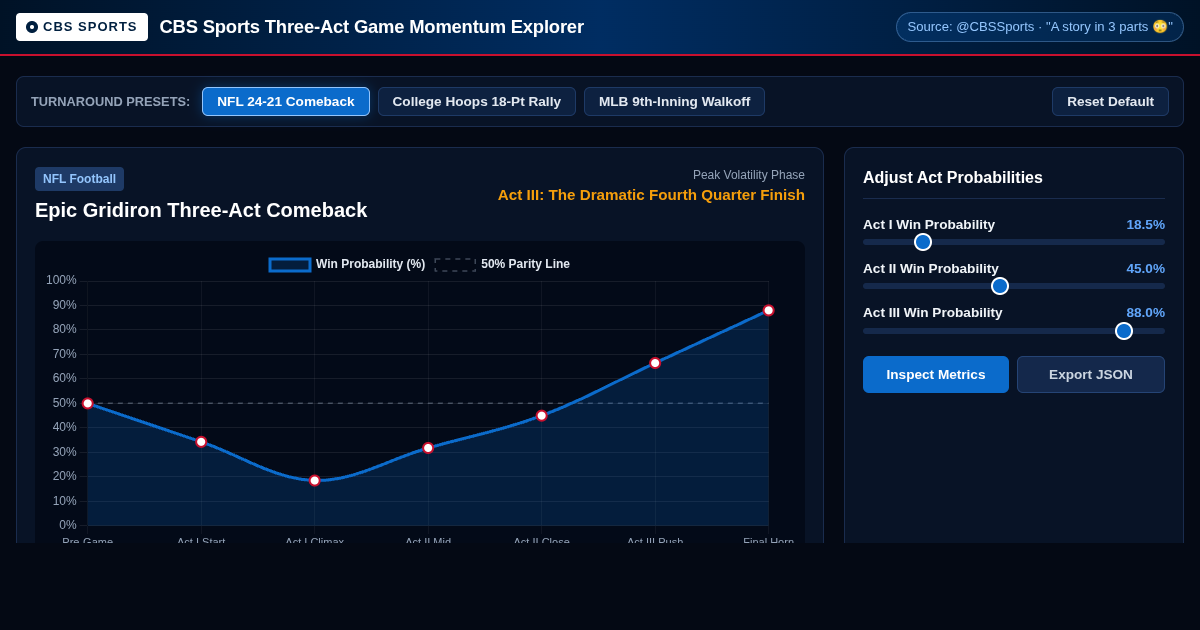Select the NFL 24-21 Comeback preset
Image resolution: width=1200 pixels, height=630 pixels.
[286, 101]
